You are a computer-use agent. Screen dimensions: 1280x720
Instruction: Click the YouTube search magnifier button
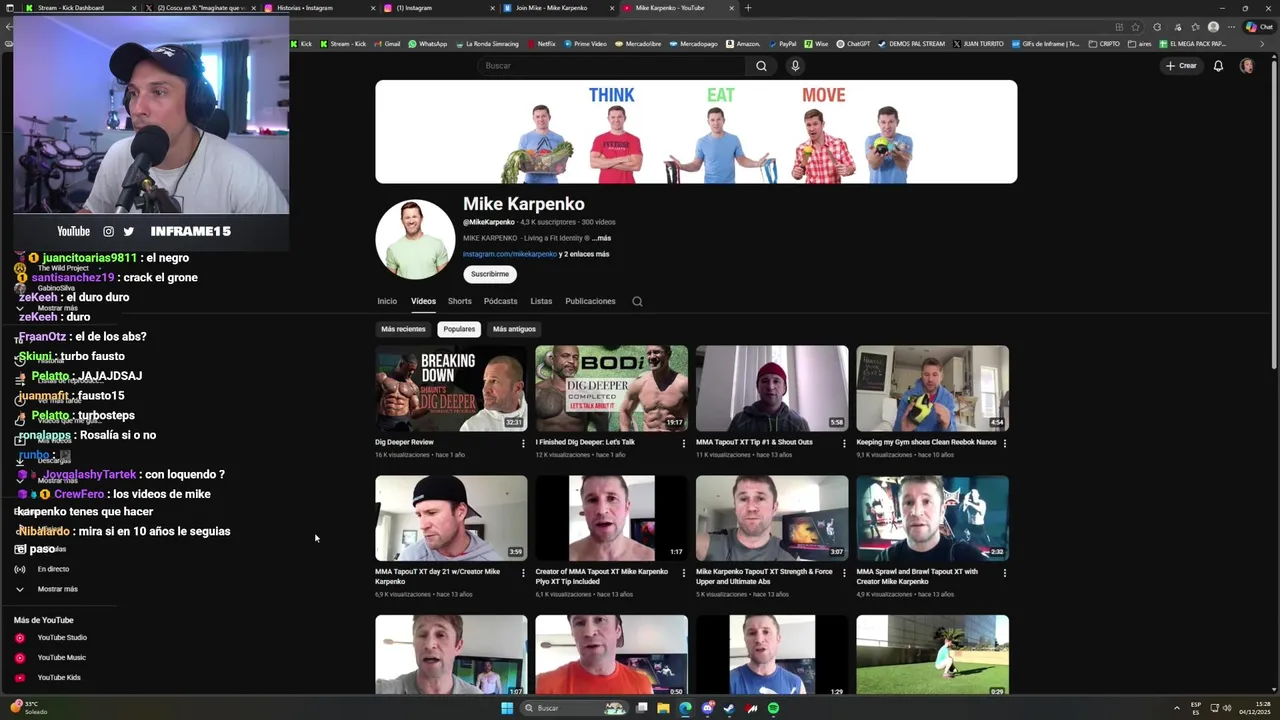tap(761, 66)
